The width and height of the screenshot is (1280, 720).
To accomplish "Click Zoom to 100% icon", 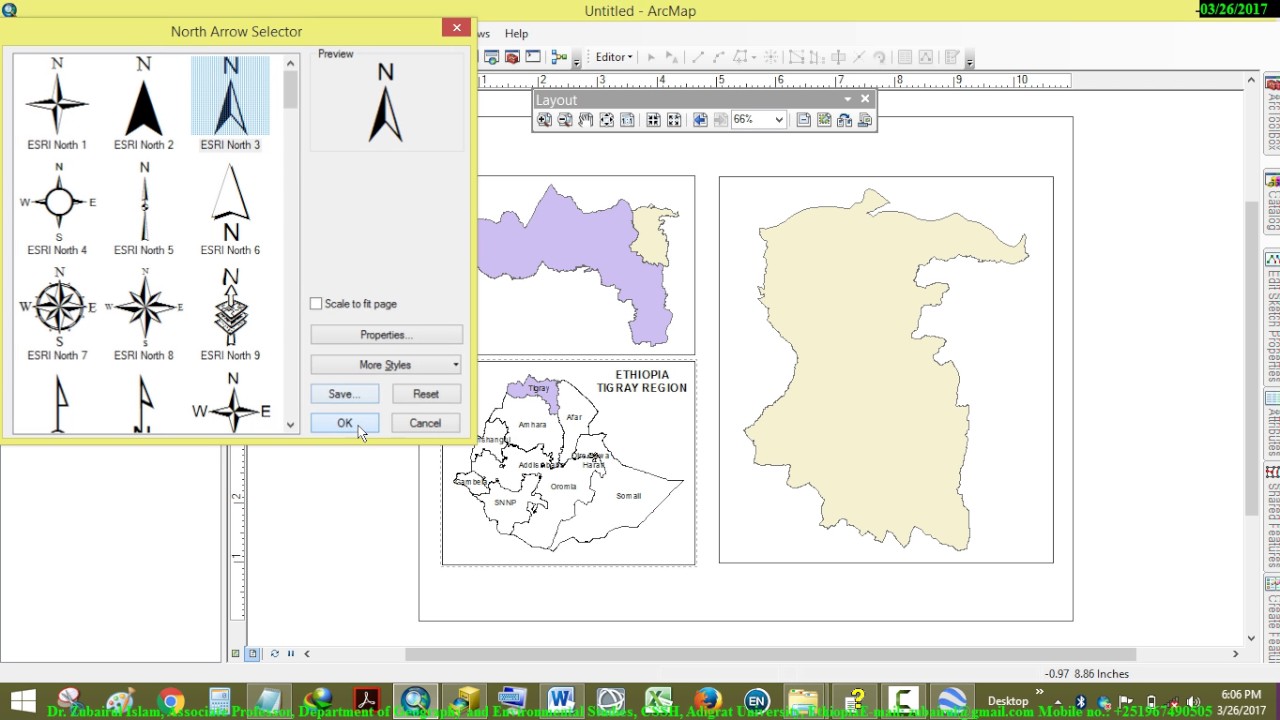I will 627,120.
